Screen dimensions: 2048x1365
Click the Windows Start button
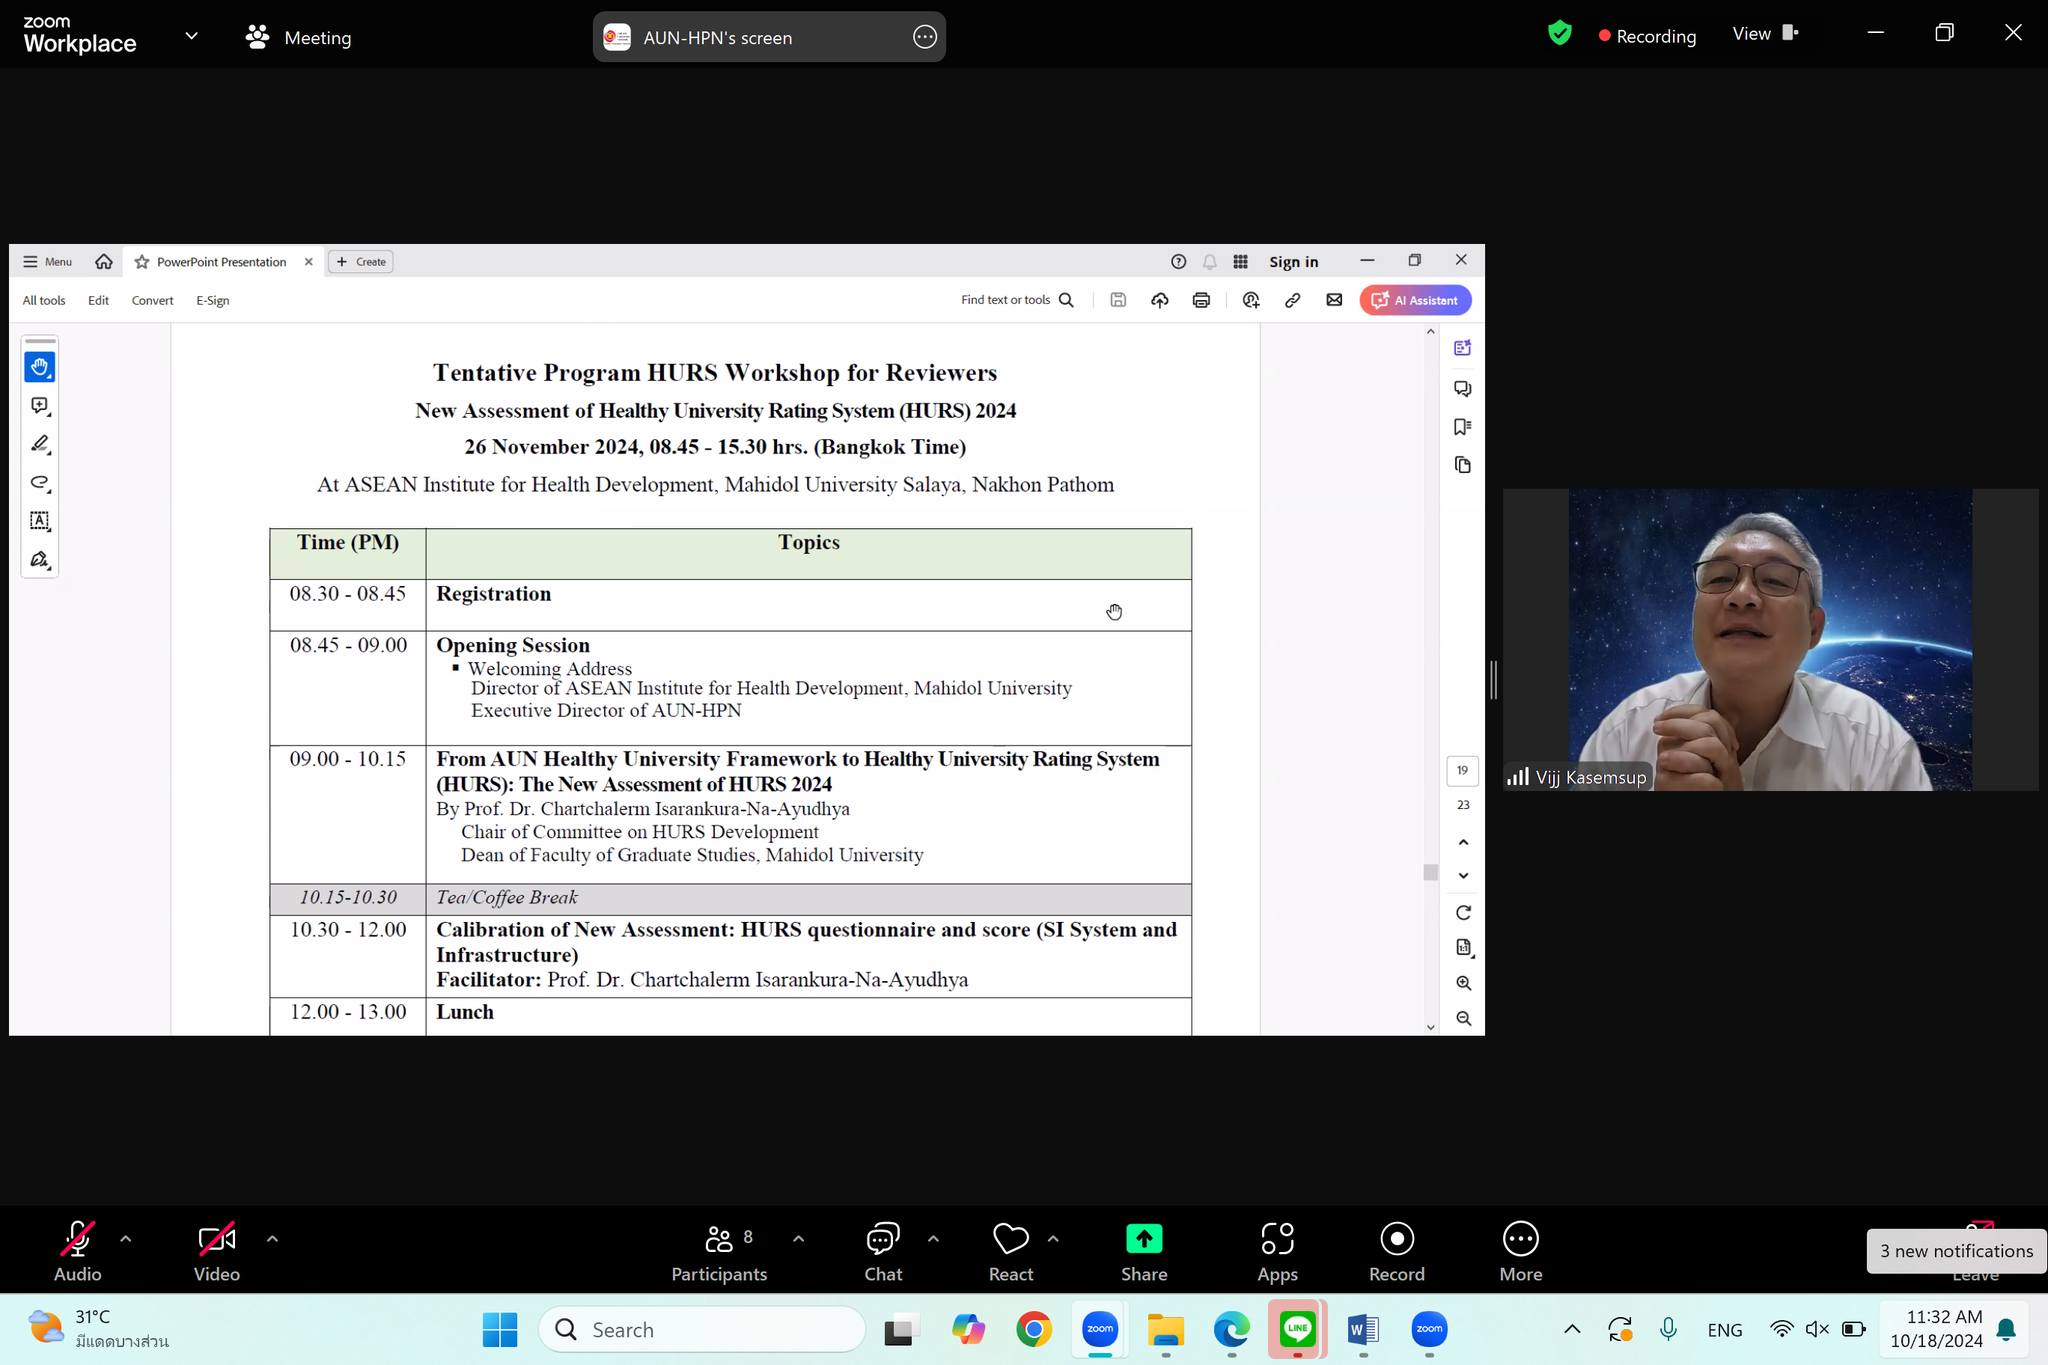pyautogui.click(x=500, y=1329)
